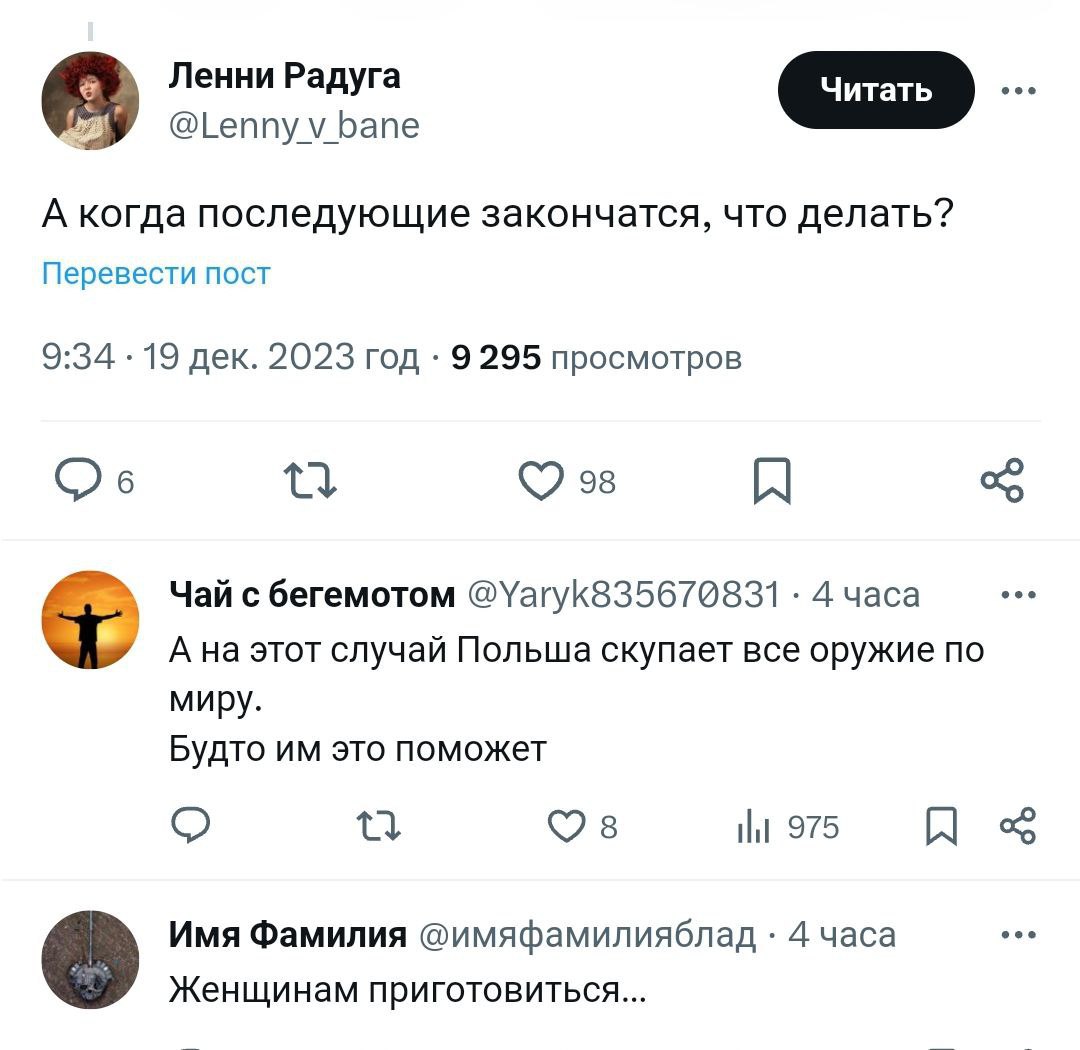This screenshot has height=1050, width=1080.
Task: Click the Перевести пост link
Action: click(156, 274)
